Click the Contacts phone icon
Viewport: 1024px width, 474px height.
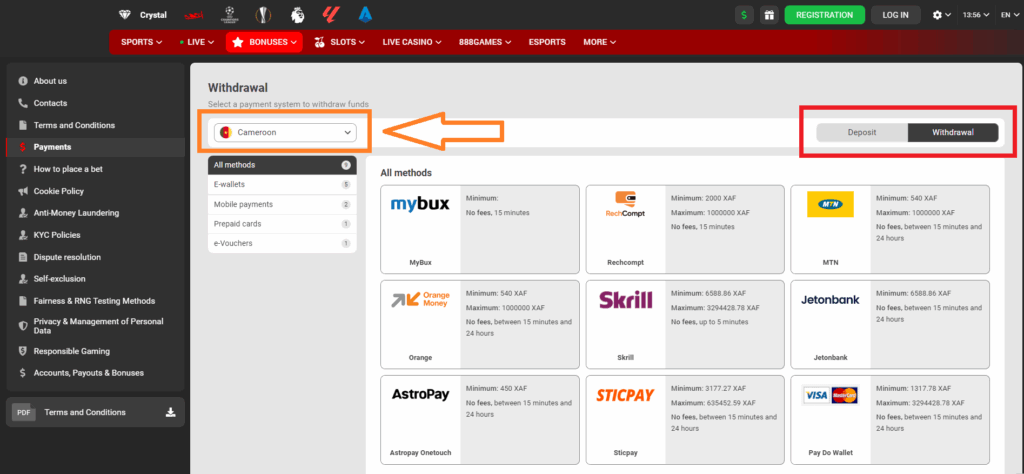pyautogui.click(x=23, y=103)
